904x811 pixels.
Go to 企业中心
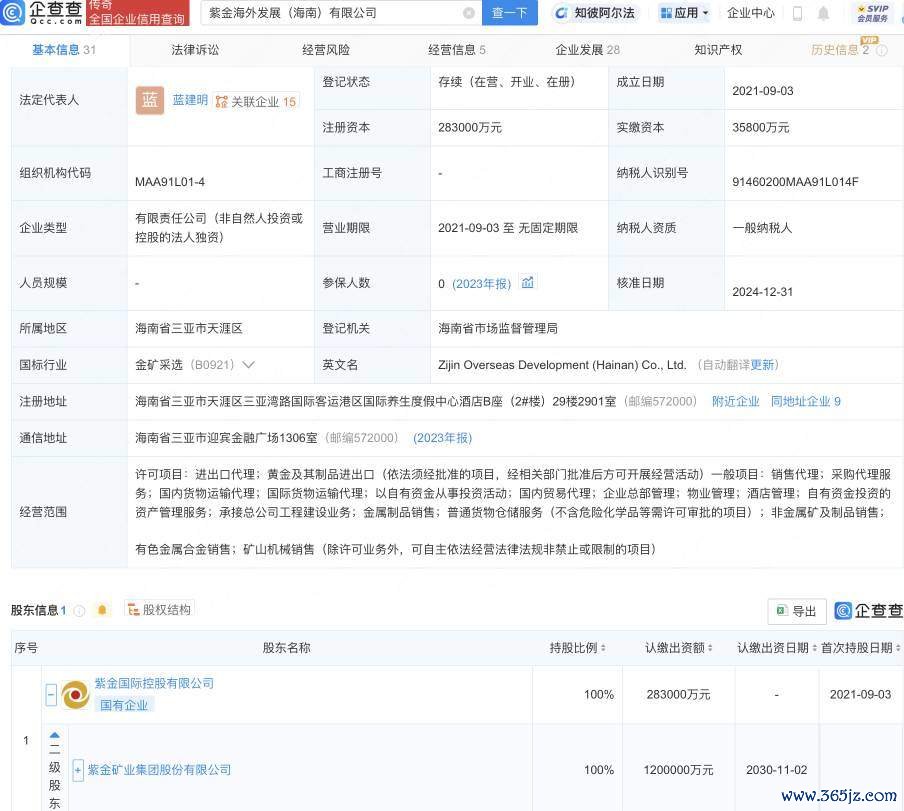[x=751, y=13]
